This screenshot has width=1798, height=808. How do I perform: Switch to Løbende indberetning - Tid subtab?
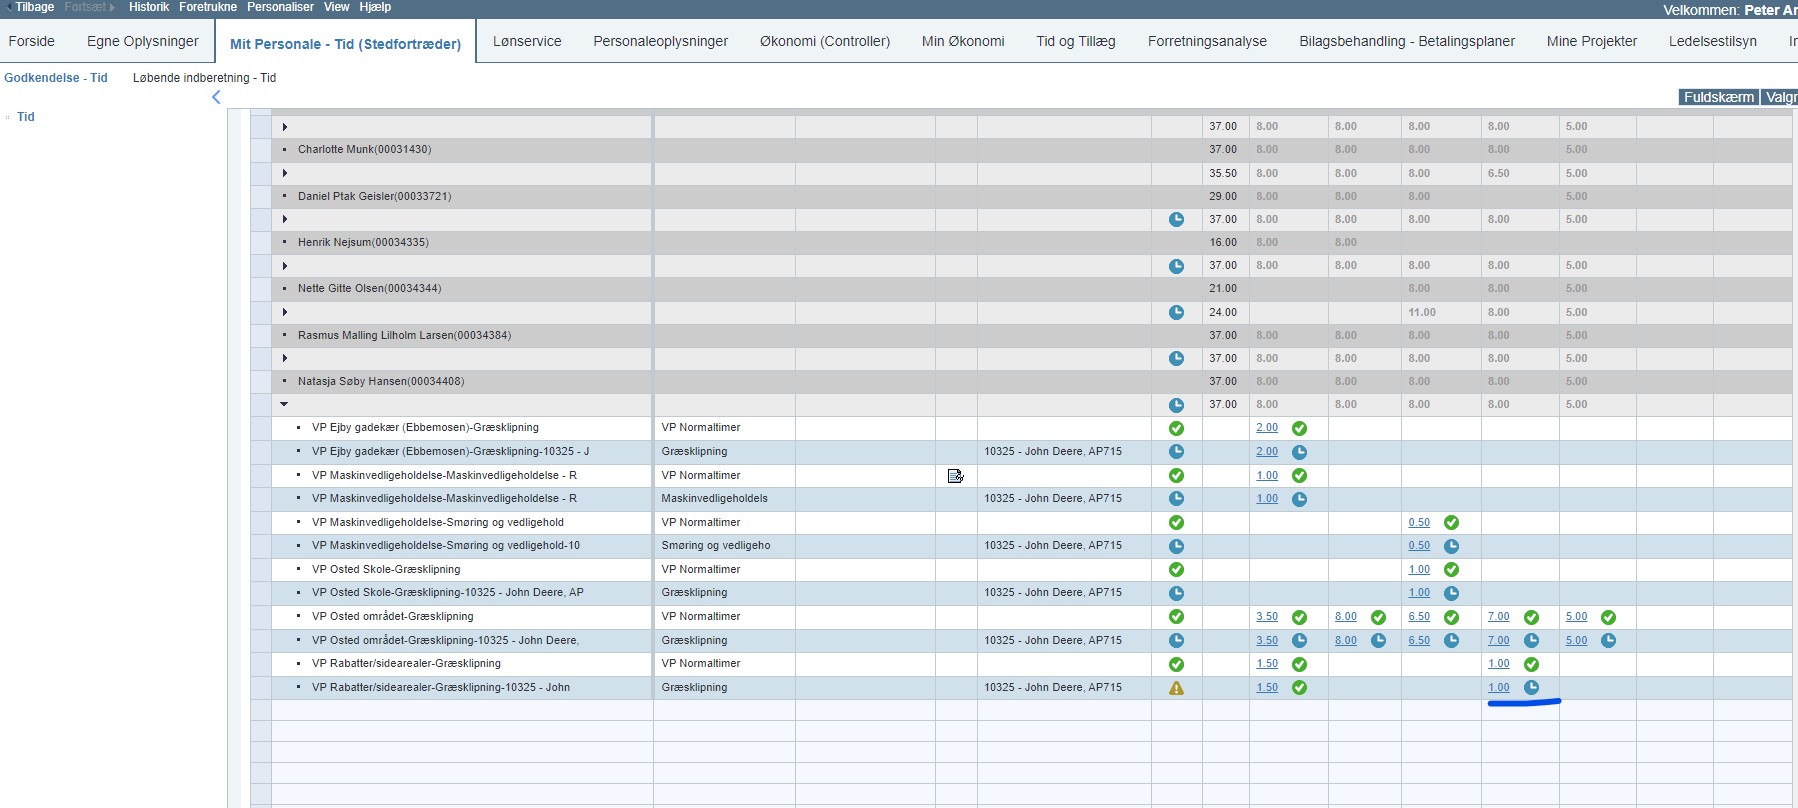(x=204, y=77)
